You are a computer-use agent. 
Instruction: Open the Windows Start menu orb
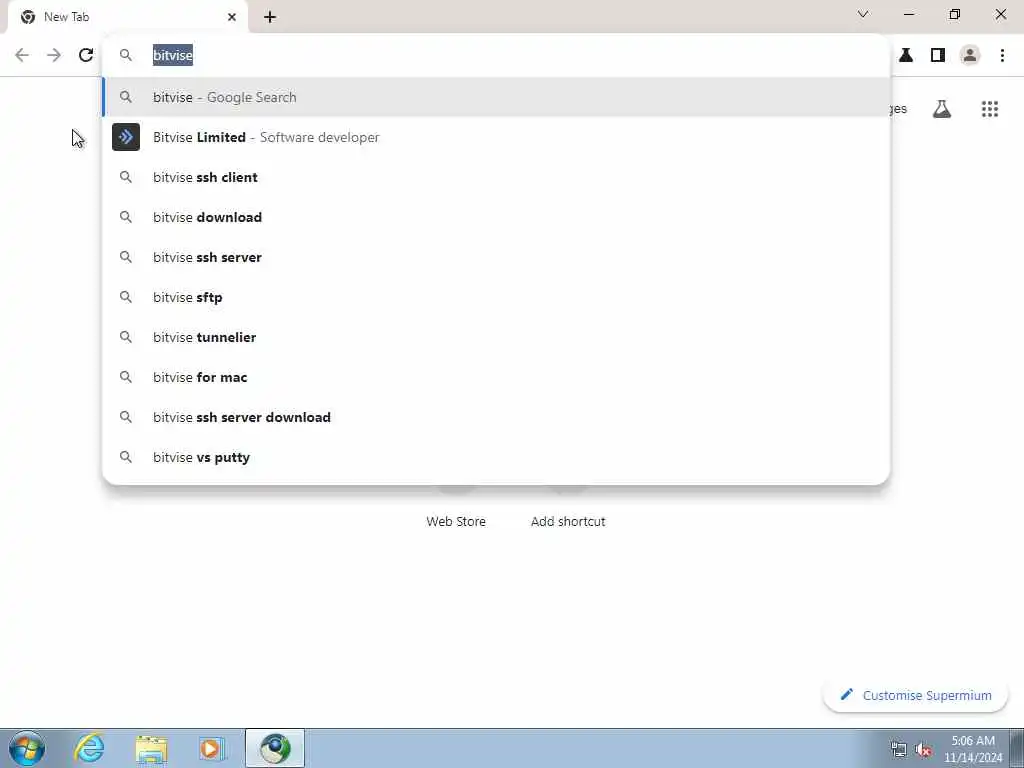click(x=27, y=748)
